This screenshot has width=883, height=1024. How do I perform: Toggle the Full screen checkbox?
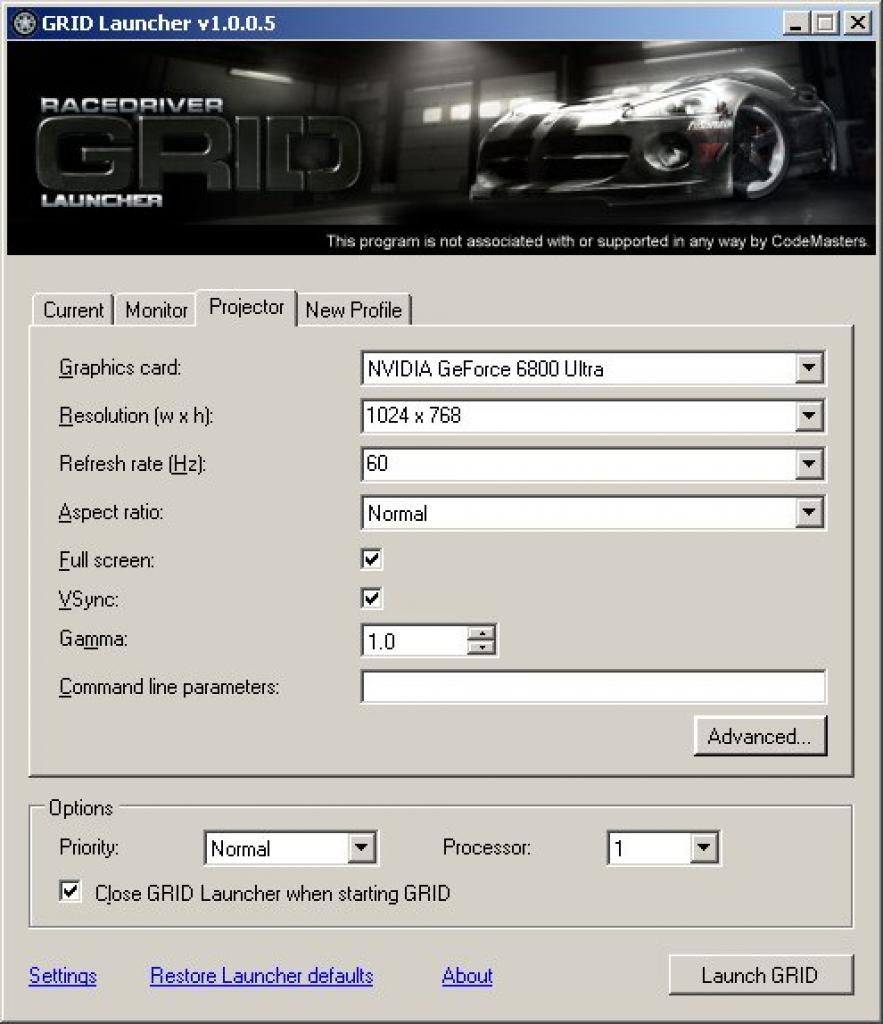(x=372, y=559)
